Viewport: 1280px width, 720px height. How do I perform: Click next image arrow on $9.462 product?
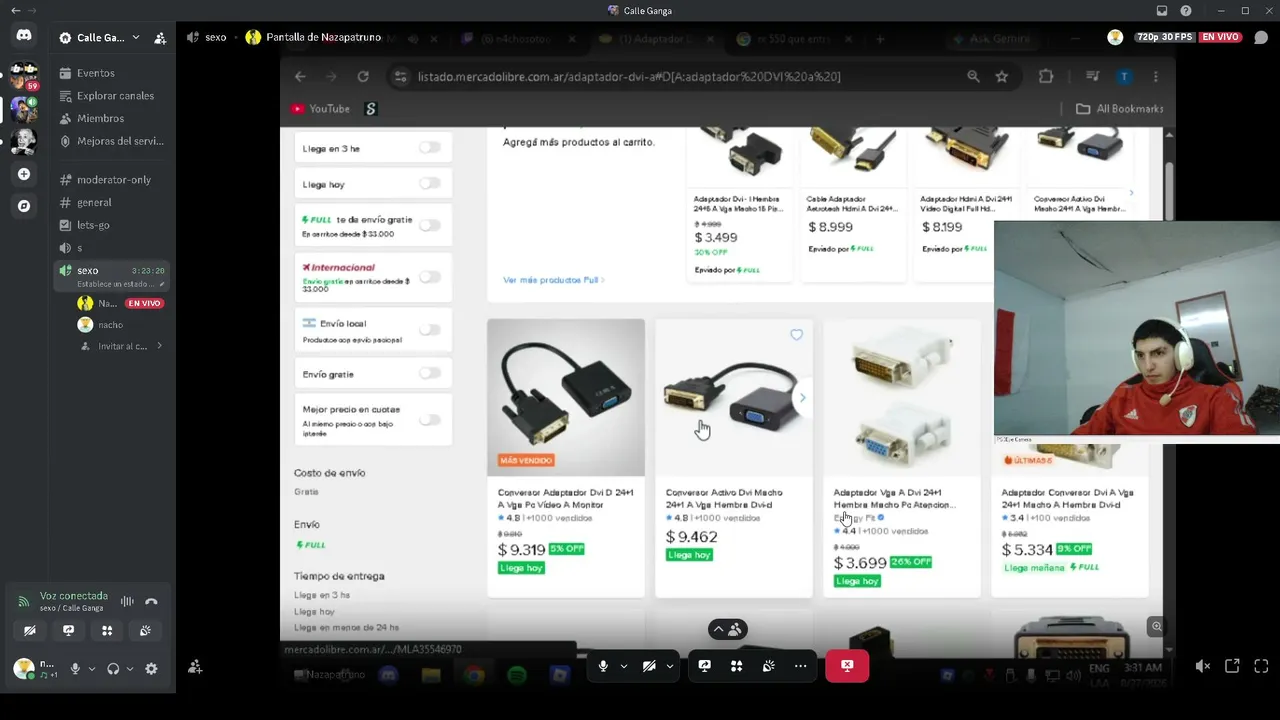(x=801, y=398)
